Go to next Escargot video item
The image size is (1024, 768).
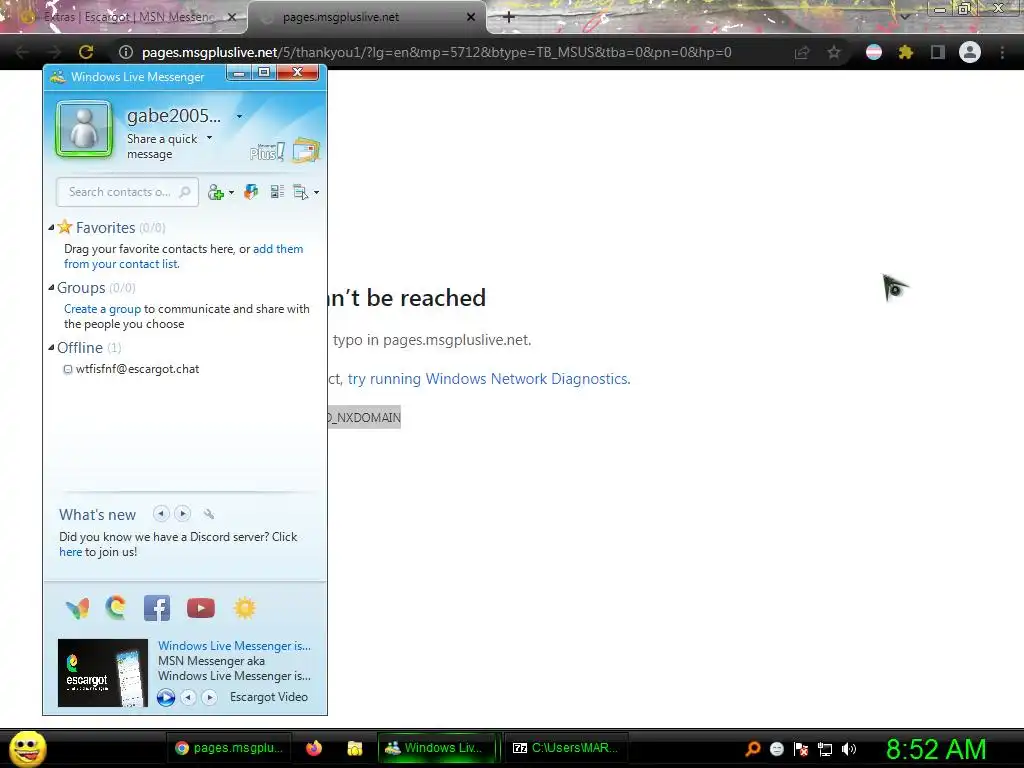pos(210,697)
